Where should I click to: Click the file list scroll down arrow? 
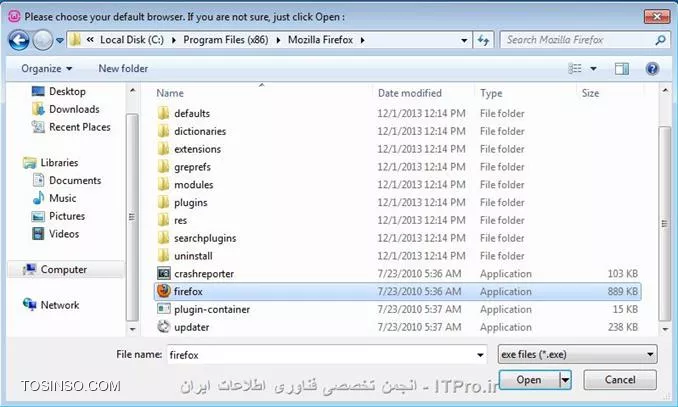coord(665,329)
